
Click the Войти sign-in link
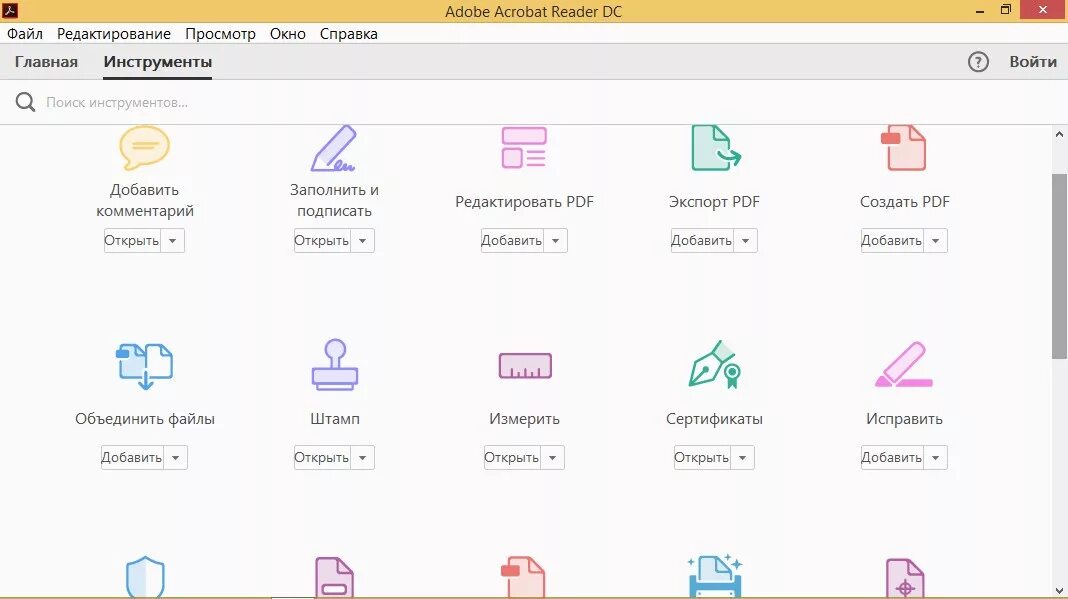pos(1033,62)
